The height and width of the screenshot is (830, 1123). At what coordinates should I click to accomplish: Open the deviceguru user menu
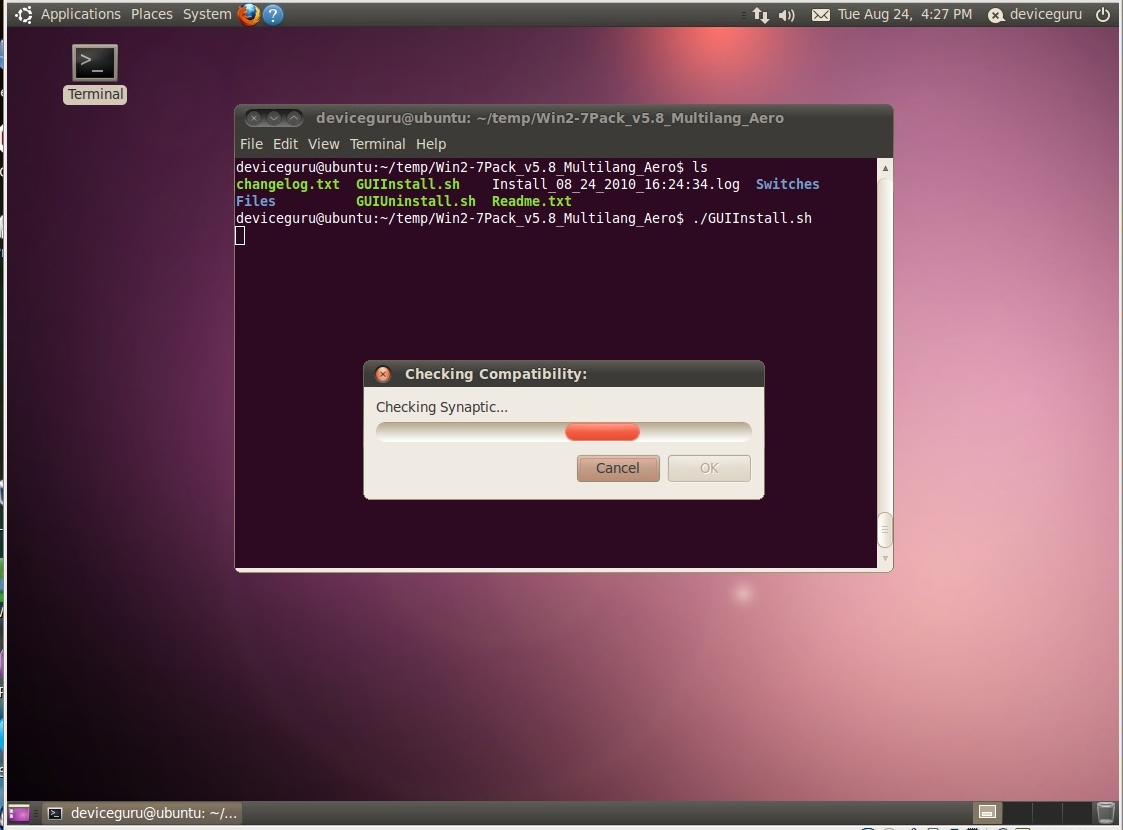click(1036, 14)
